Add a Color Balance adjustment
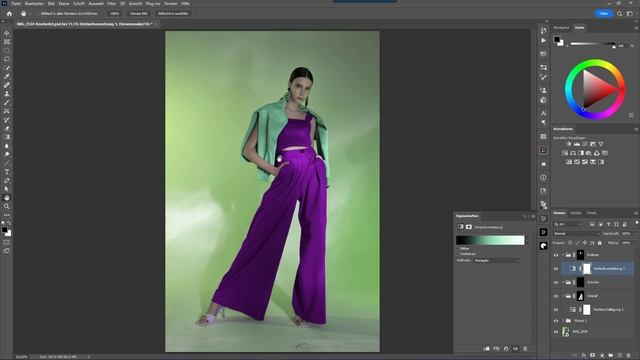 pos(573,153)
